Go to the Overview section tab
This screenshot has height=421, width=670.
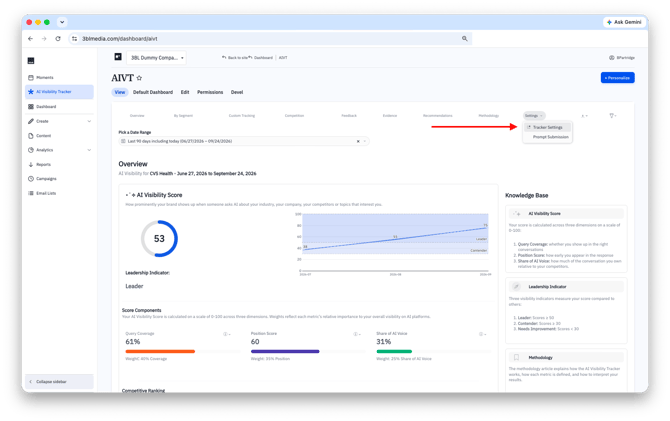click(x=137, y=116)
